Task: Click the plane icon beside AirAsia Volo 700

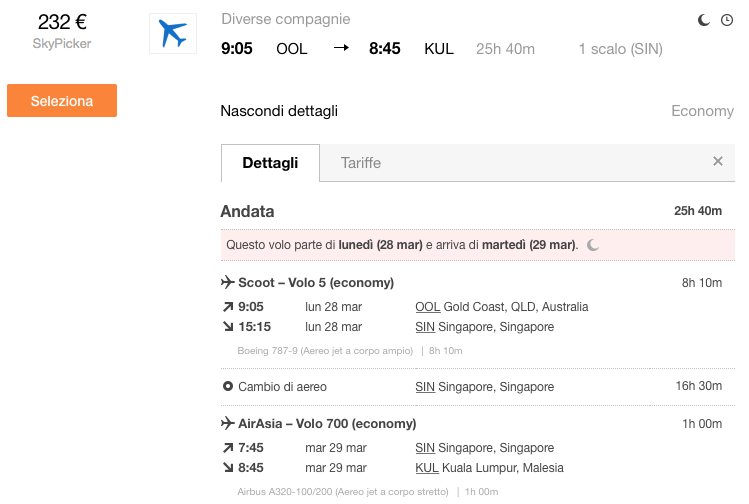Action: [227, 423]
